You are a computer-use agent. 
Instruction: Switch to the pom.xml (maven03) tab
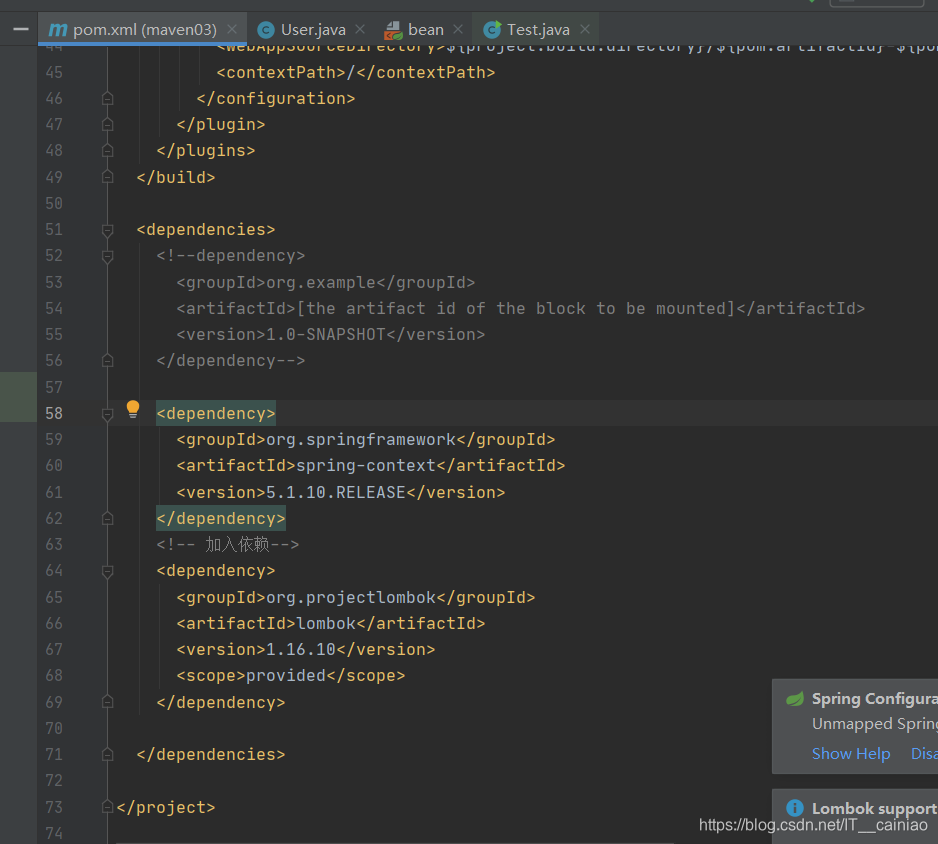[x=144, y=29]
